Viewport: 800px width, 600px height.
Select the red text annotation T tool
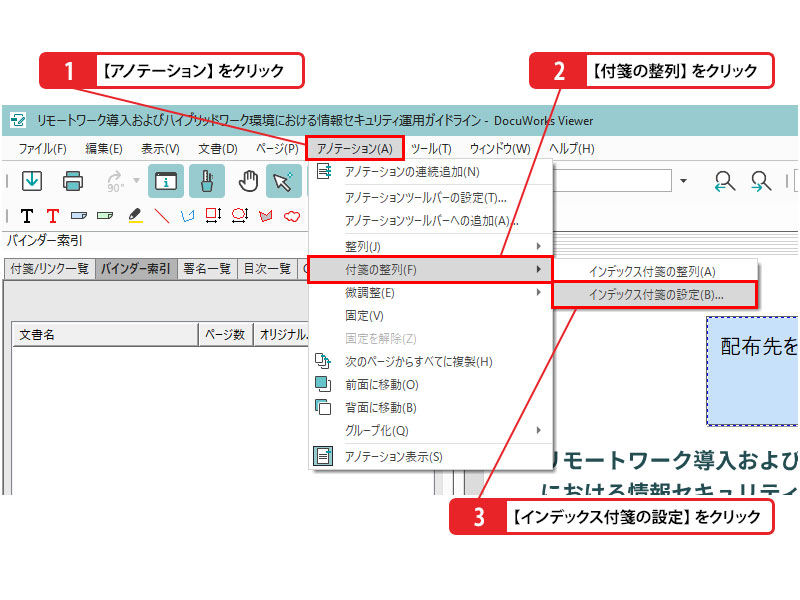(53, 216)
